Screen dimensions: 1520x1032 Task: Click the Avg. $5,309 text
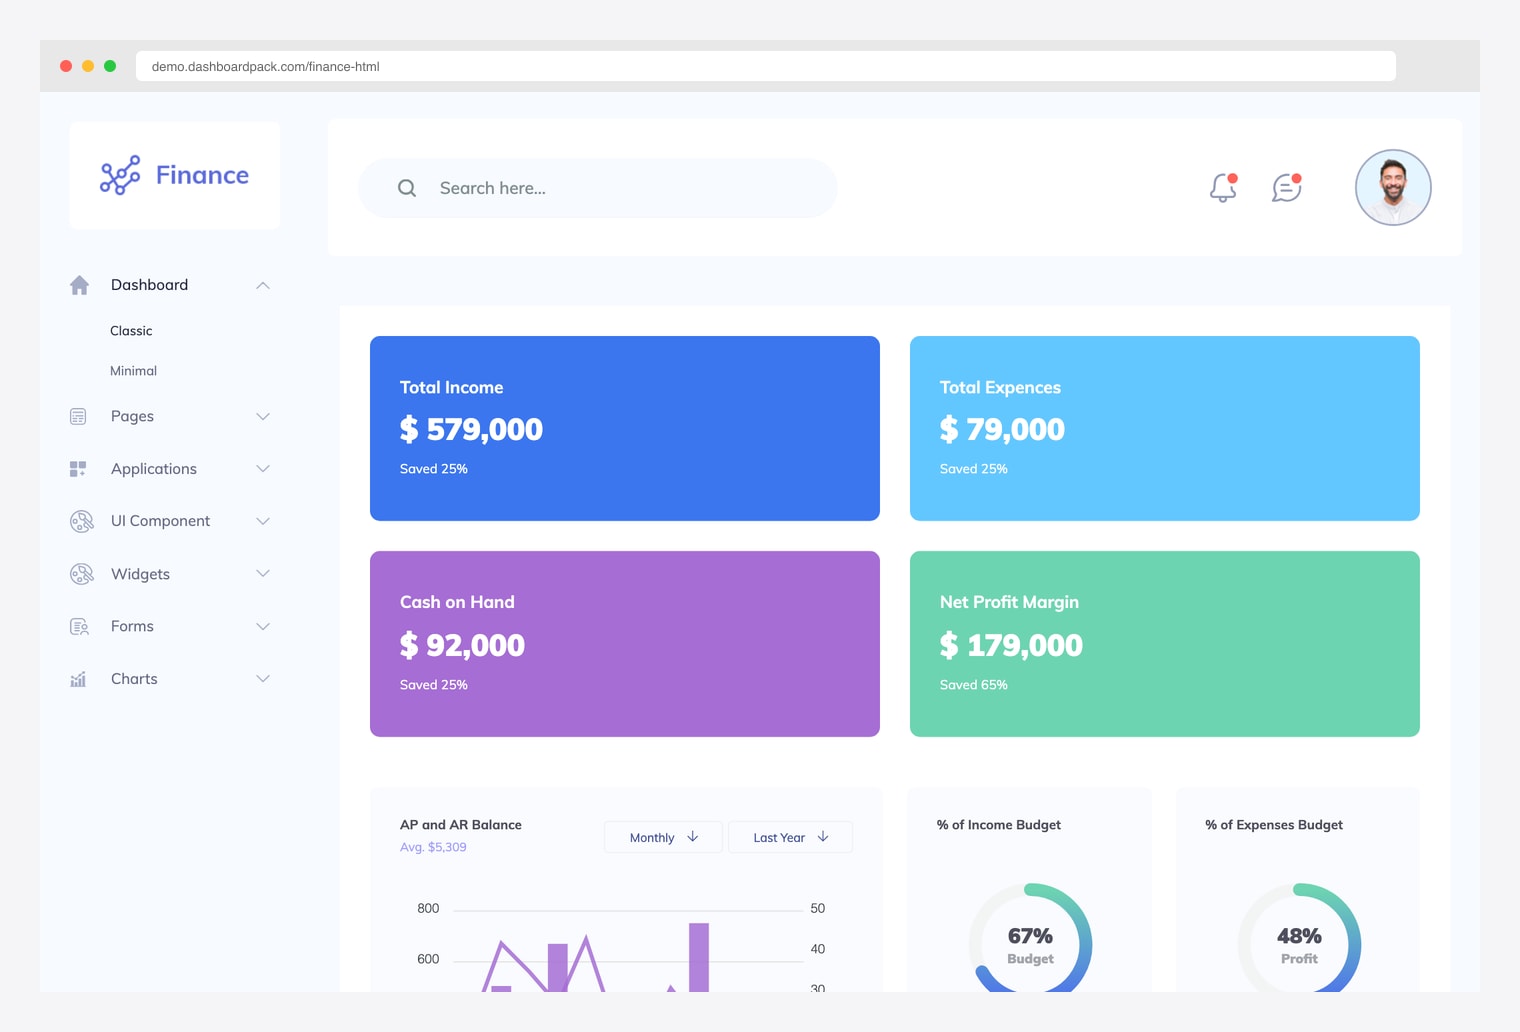pyautogui.click(x=433, y=847)
